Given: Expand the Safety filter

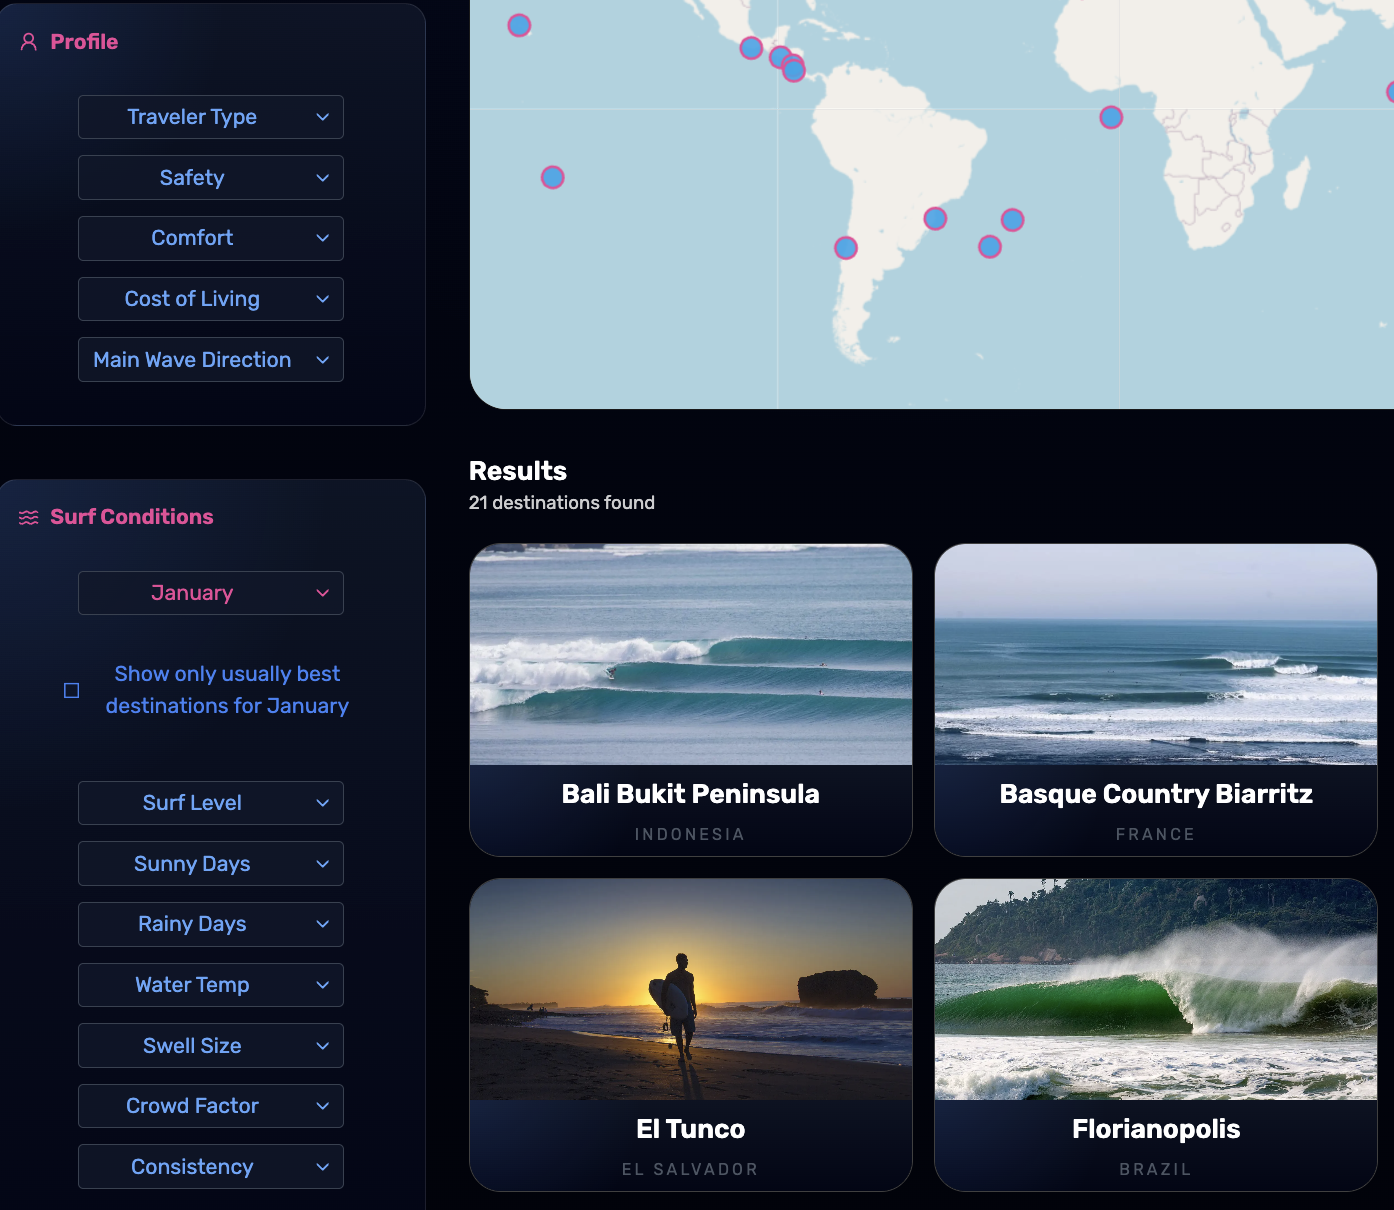Looking at the screenshot, I should tap(210, 177).
